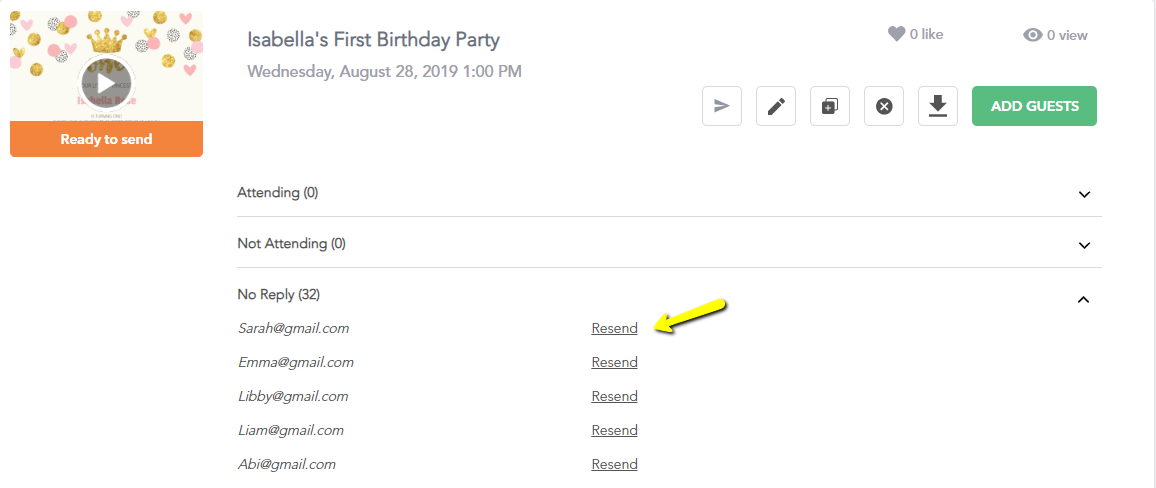
Task: Resend invitation to Abi@gmail.com
Action: (614, 464)
